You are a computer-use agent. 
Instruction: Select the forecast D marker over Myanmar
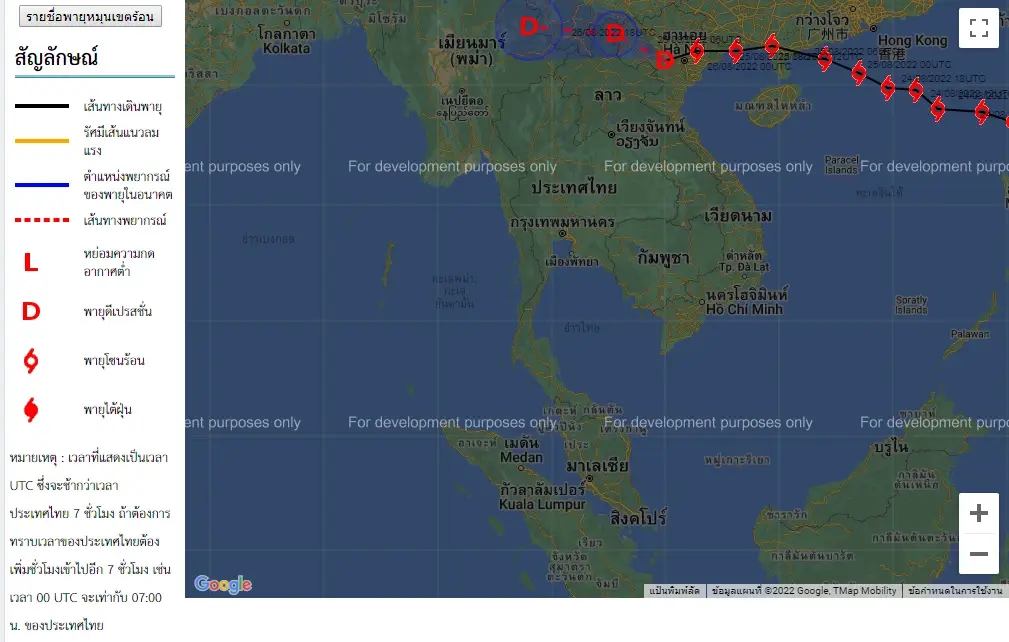(530, 26)
